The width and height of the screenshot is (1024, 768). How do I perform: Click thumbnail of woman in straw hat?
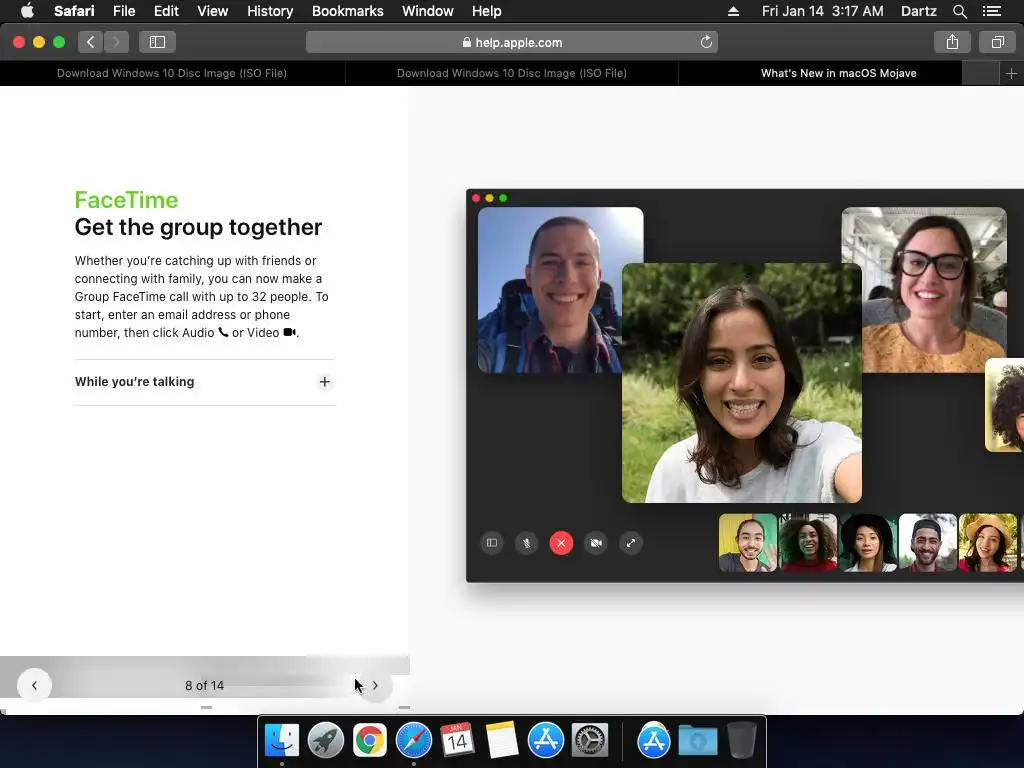987,543
